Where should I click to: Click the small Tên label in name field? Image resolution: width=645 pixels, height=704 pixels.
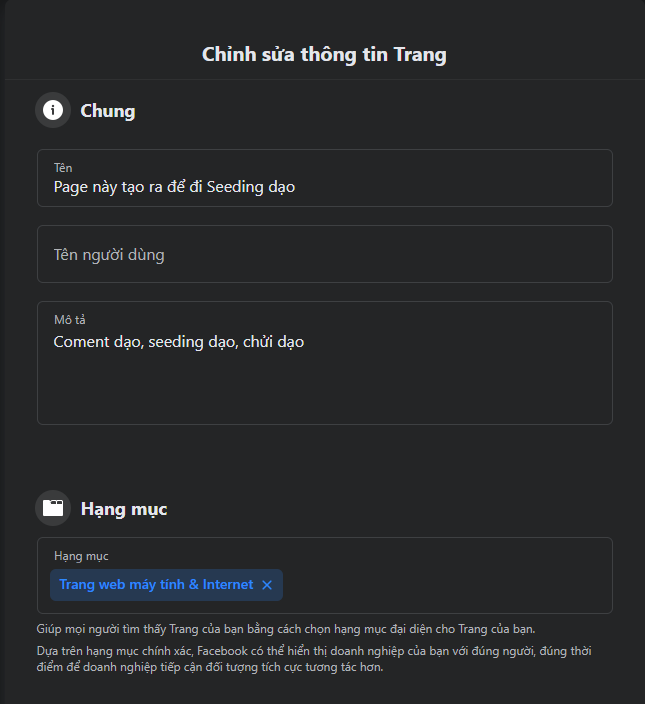(x=63, y=168)
